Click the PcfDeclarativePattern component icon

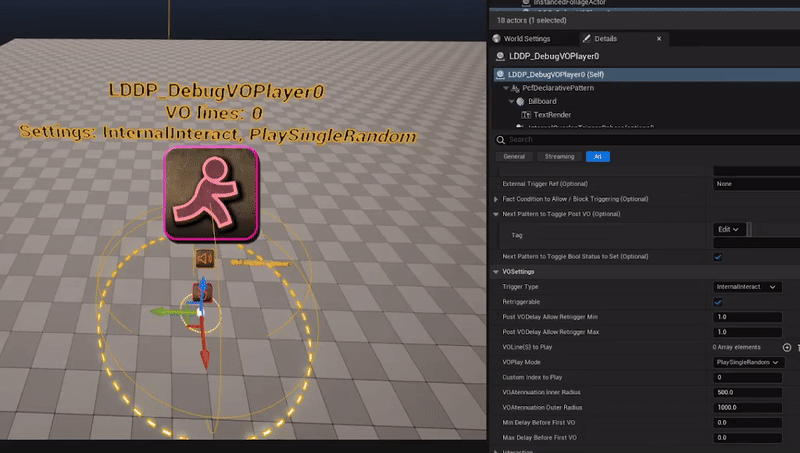pos(515,88)
